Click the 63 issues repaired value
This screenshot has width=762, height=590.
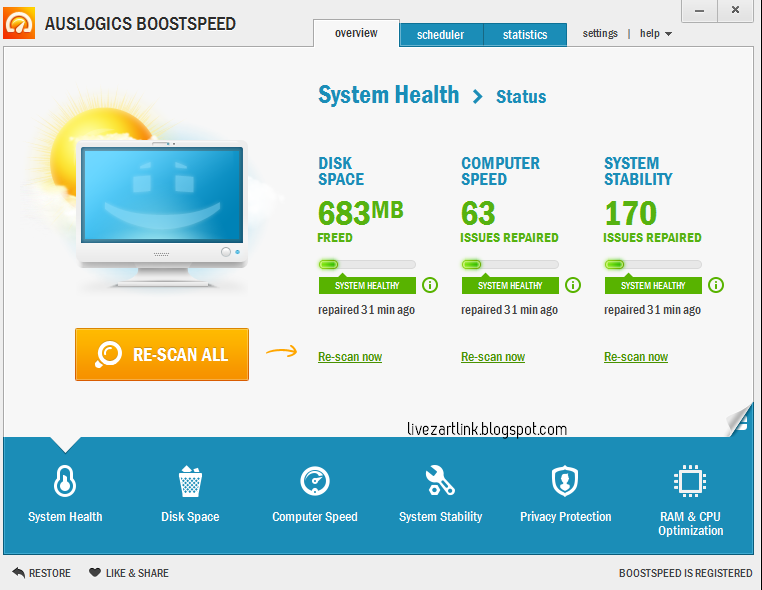point(478,213)
